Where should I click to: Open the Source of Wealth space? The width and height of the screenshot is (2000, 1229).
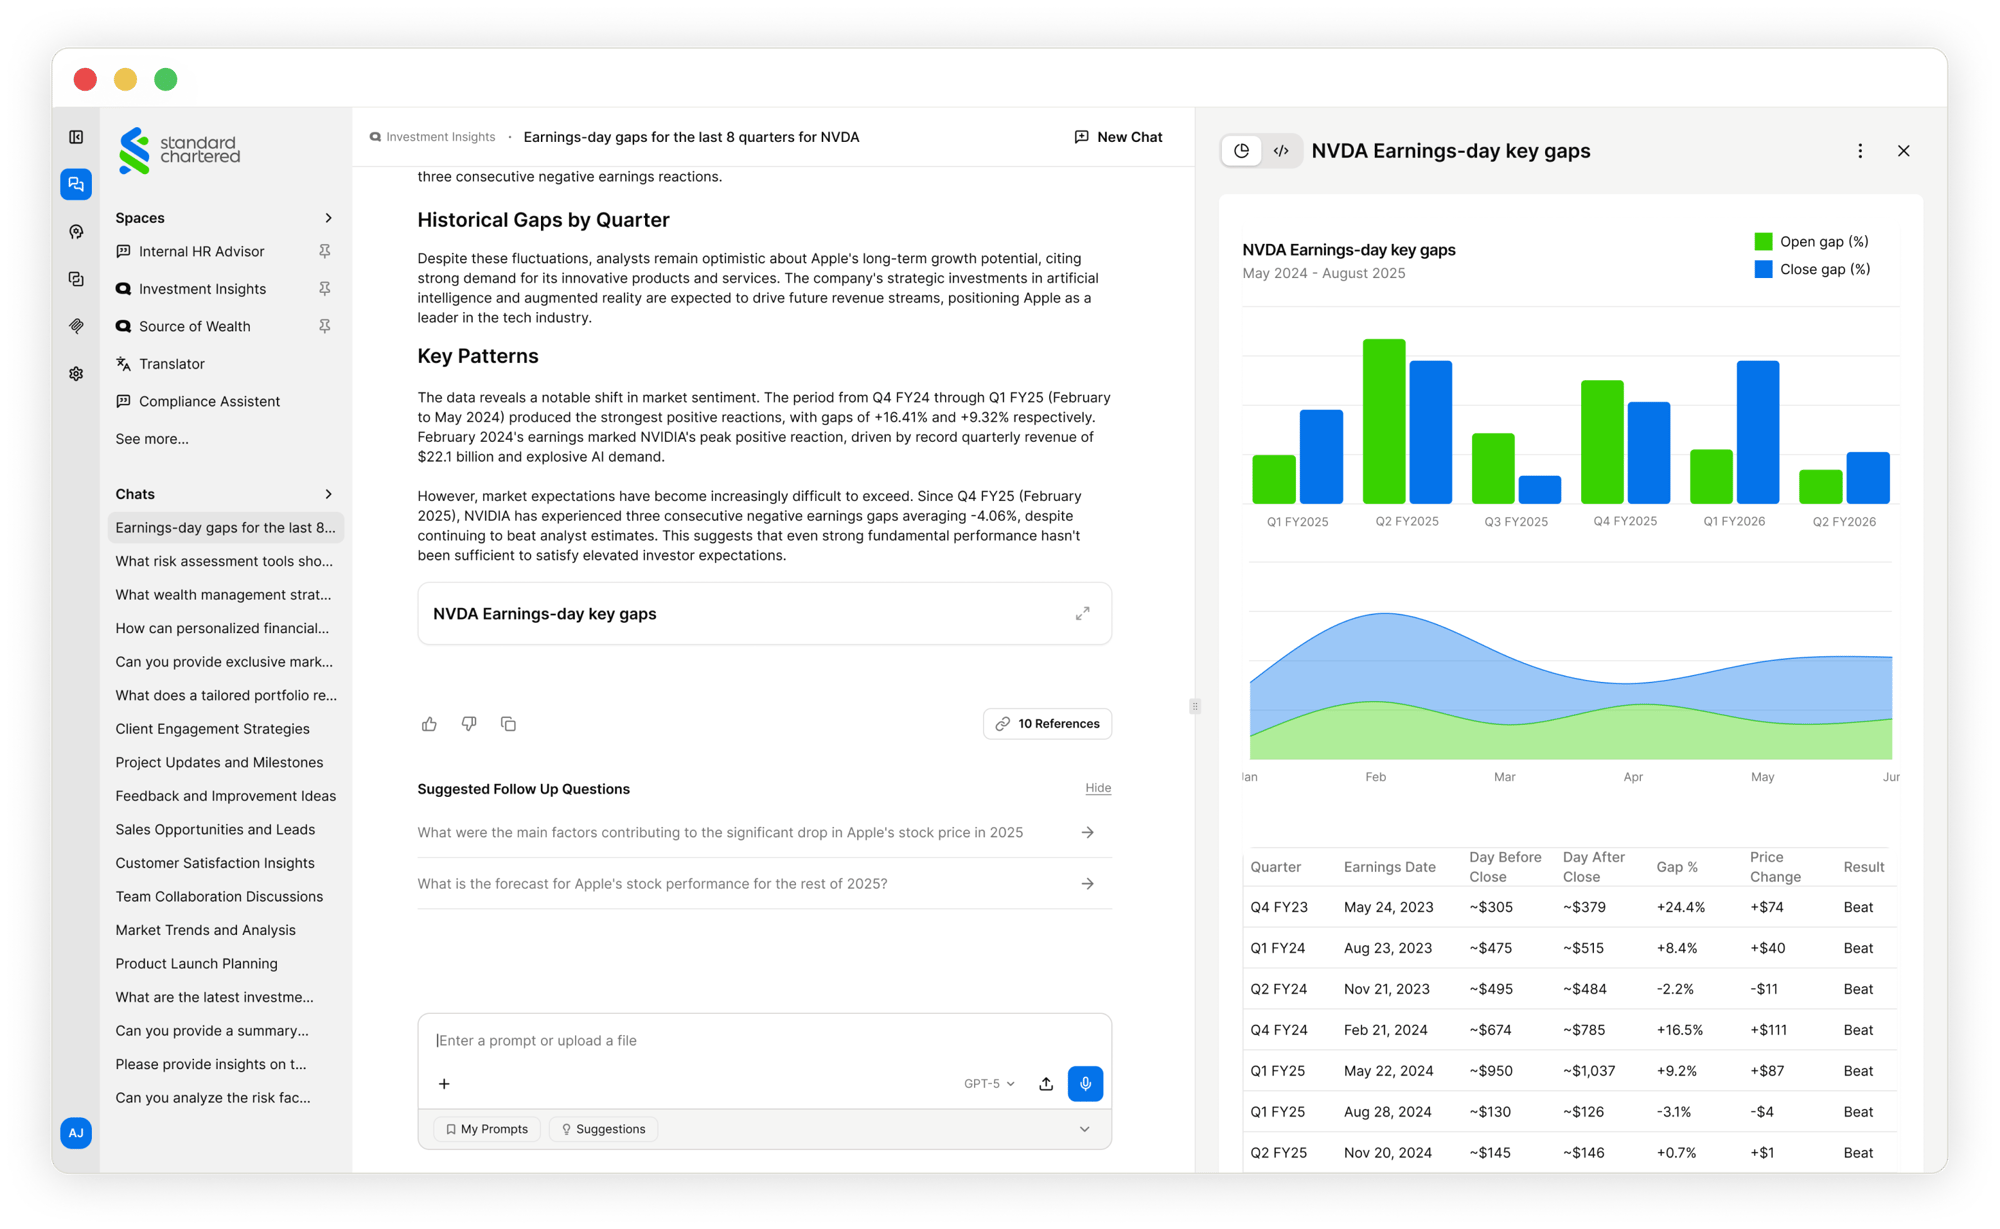coord(194,326)
